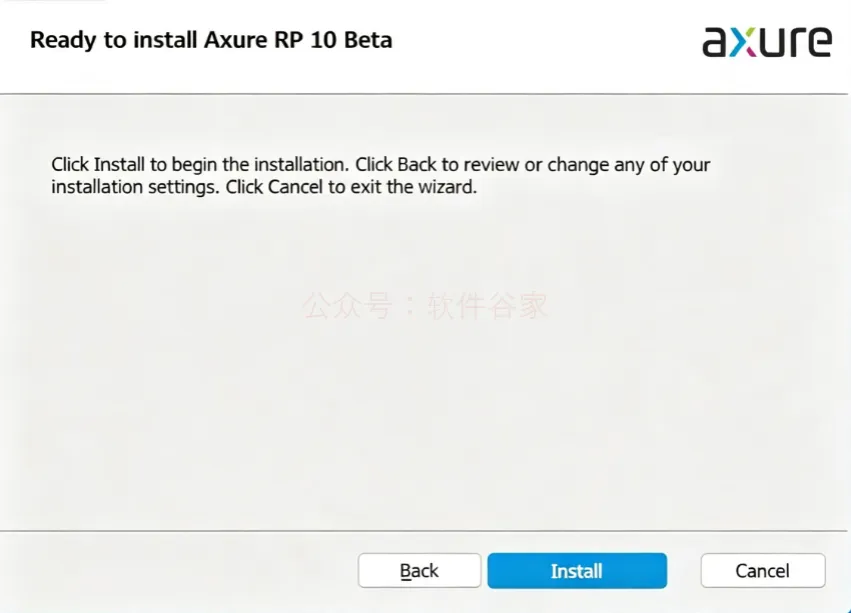The height and width of the screenshot is (613, 851).
Task: Click the letter 'a' of the axure logo
Action: pos(714,42)
